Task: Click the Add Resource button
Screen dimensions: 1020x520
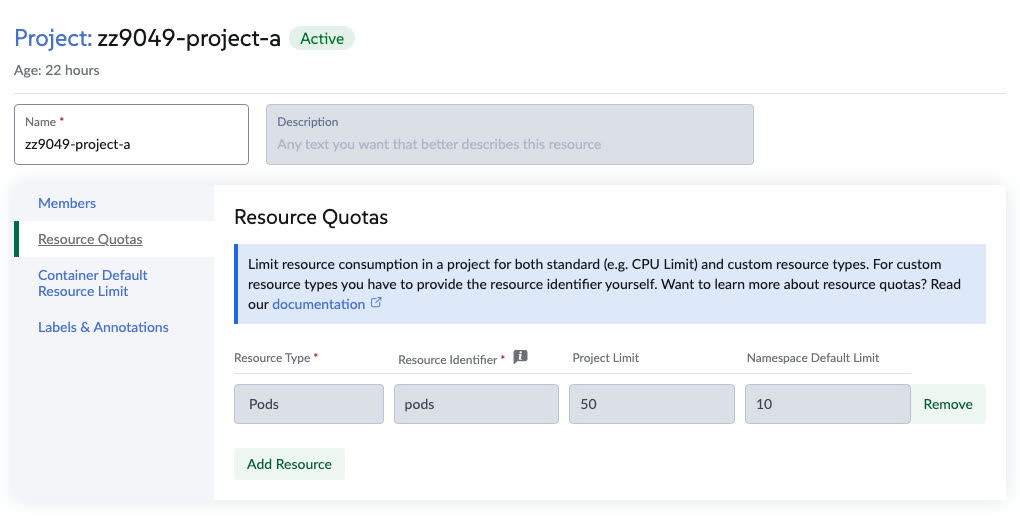Action: point(289,464)
